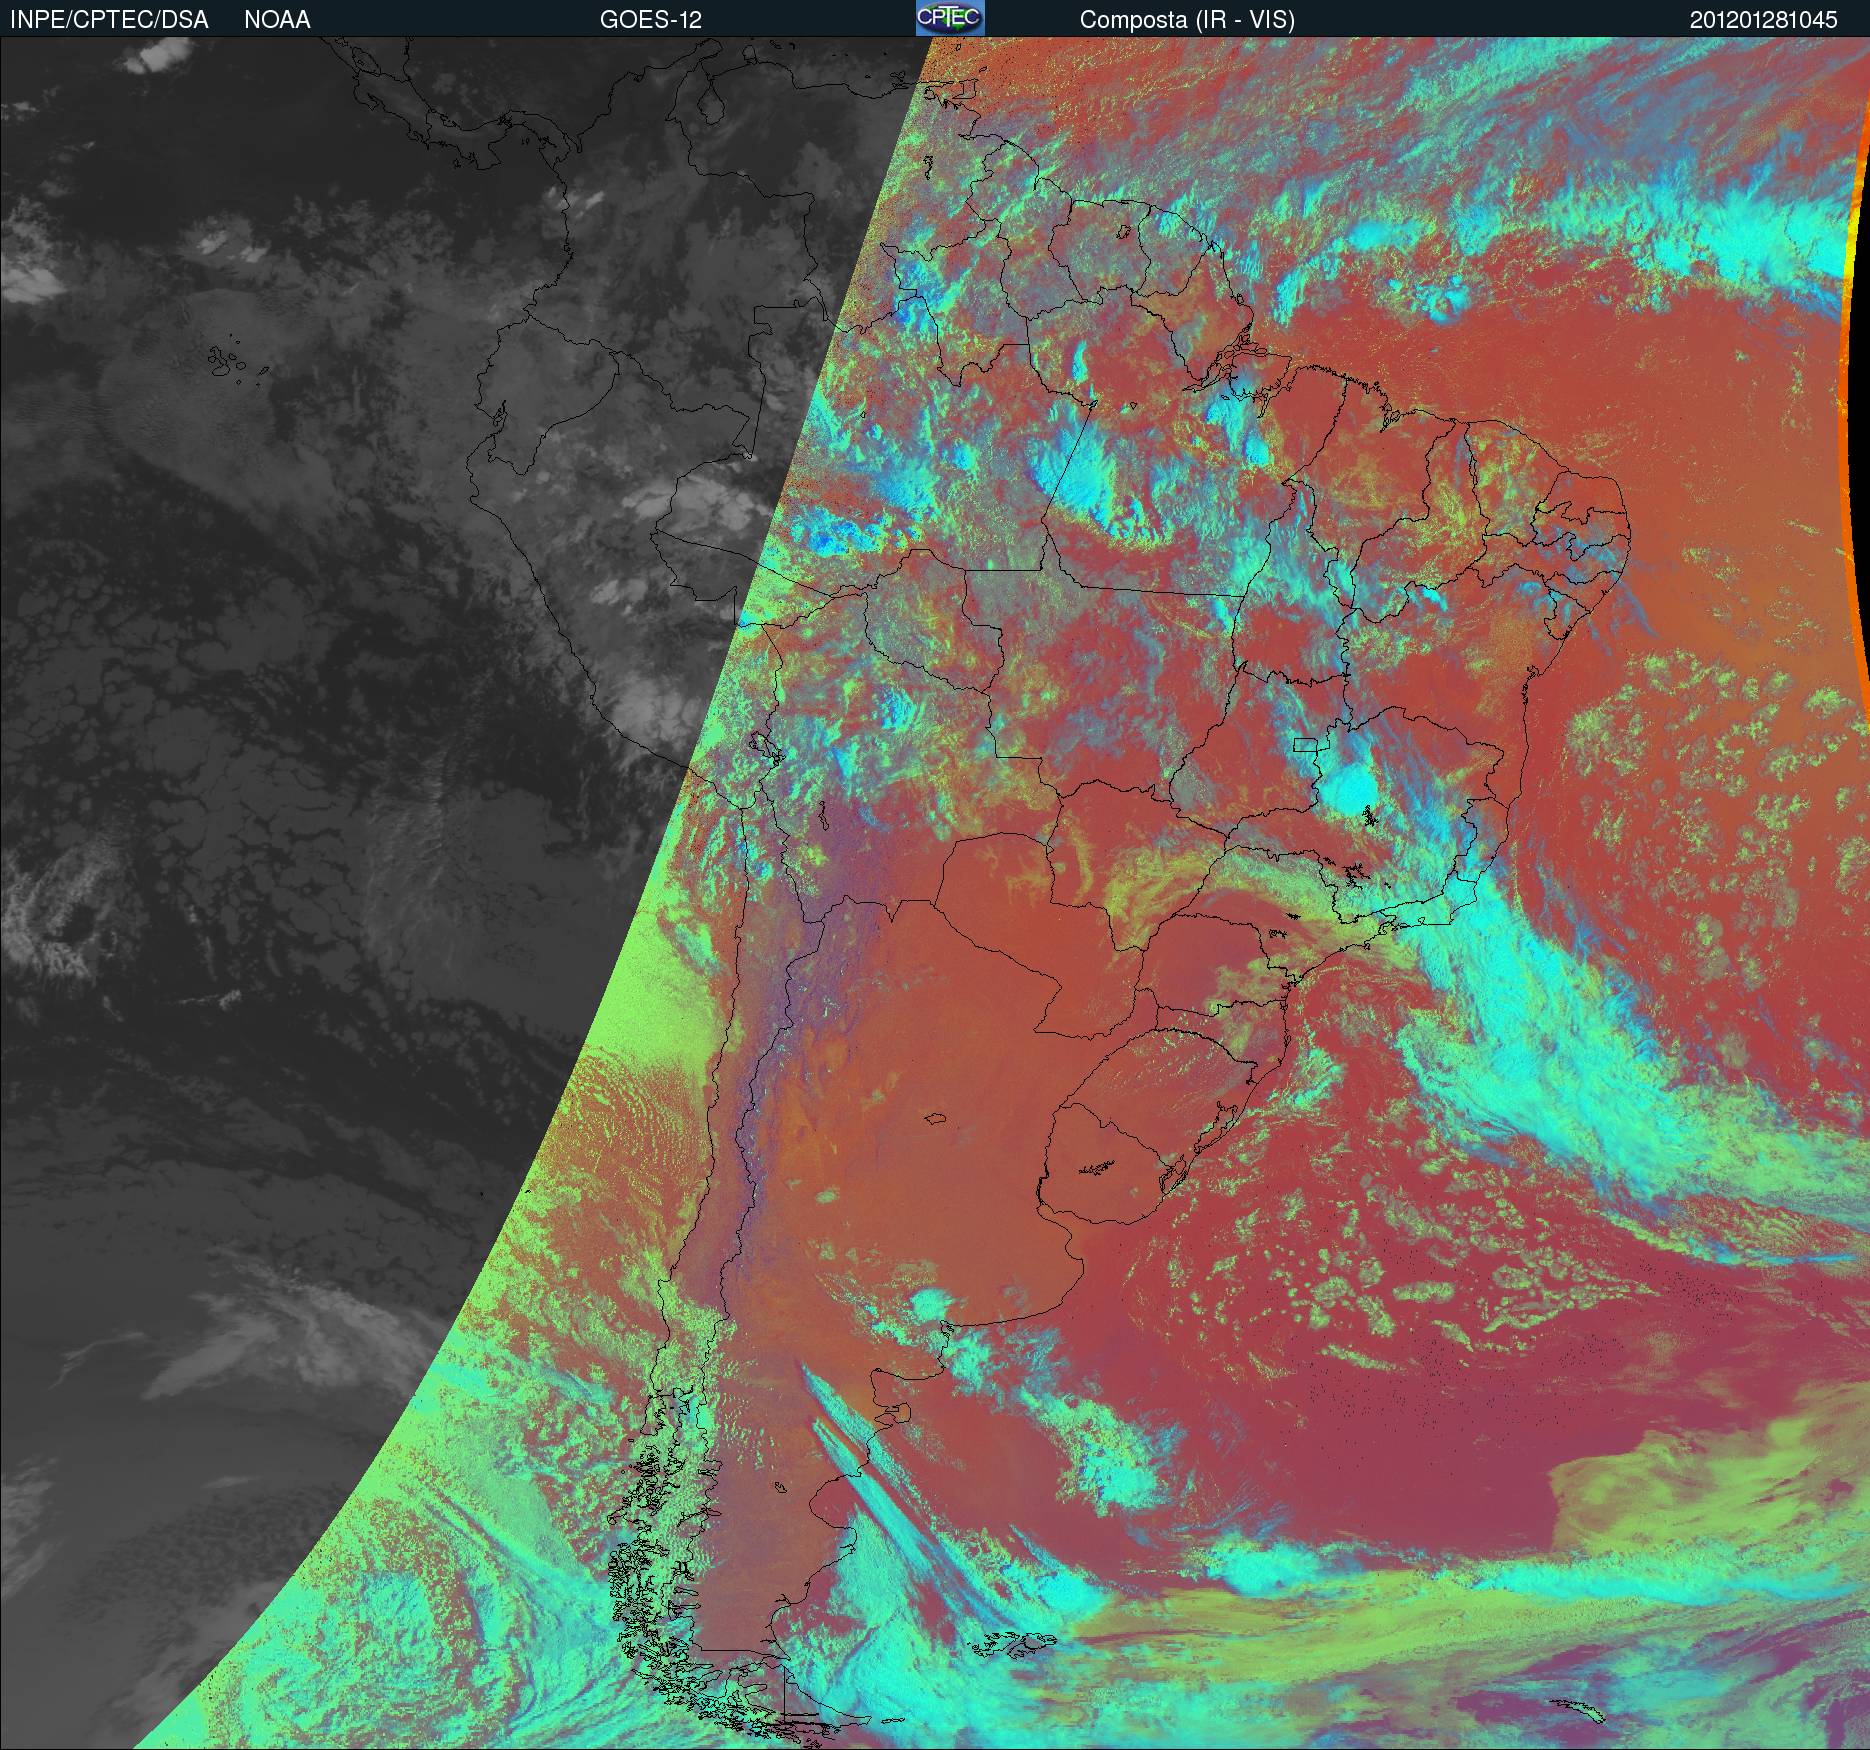Select the 201201281045 timestamp
The width and height of the screenshot is (1870, 1750).
click(1764, 20)
